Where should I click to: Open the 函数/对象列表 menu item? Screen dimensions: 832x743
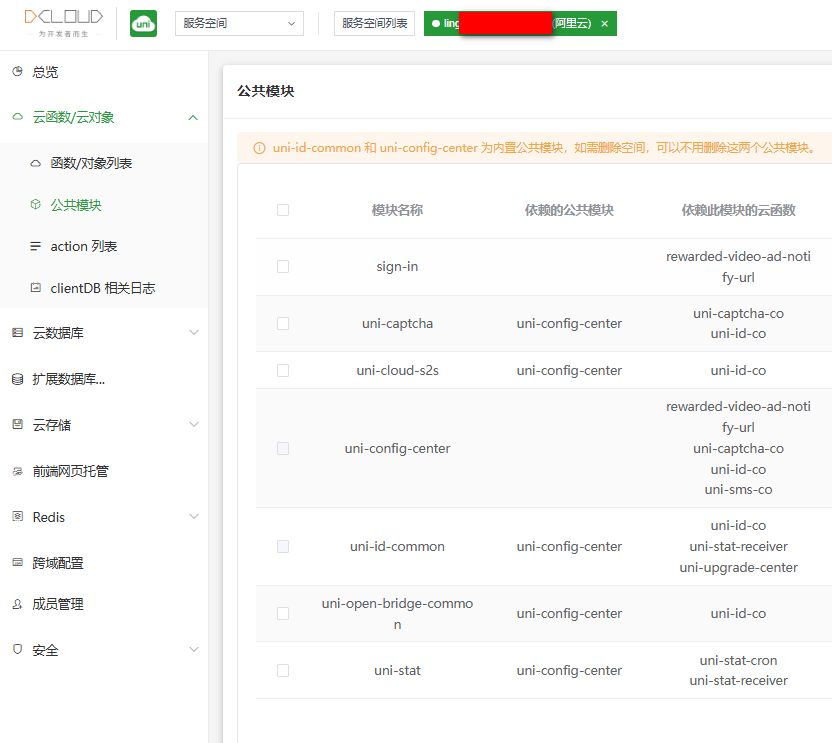coord(91,163)
